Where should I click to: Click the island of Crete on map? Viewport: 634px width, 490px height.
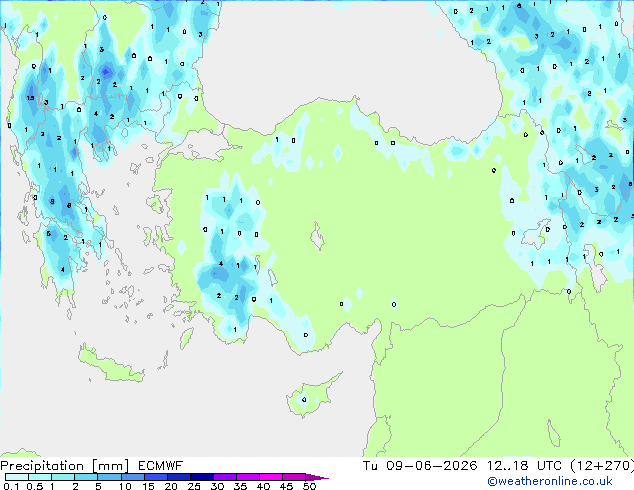110,365
